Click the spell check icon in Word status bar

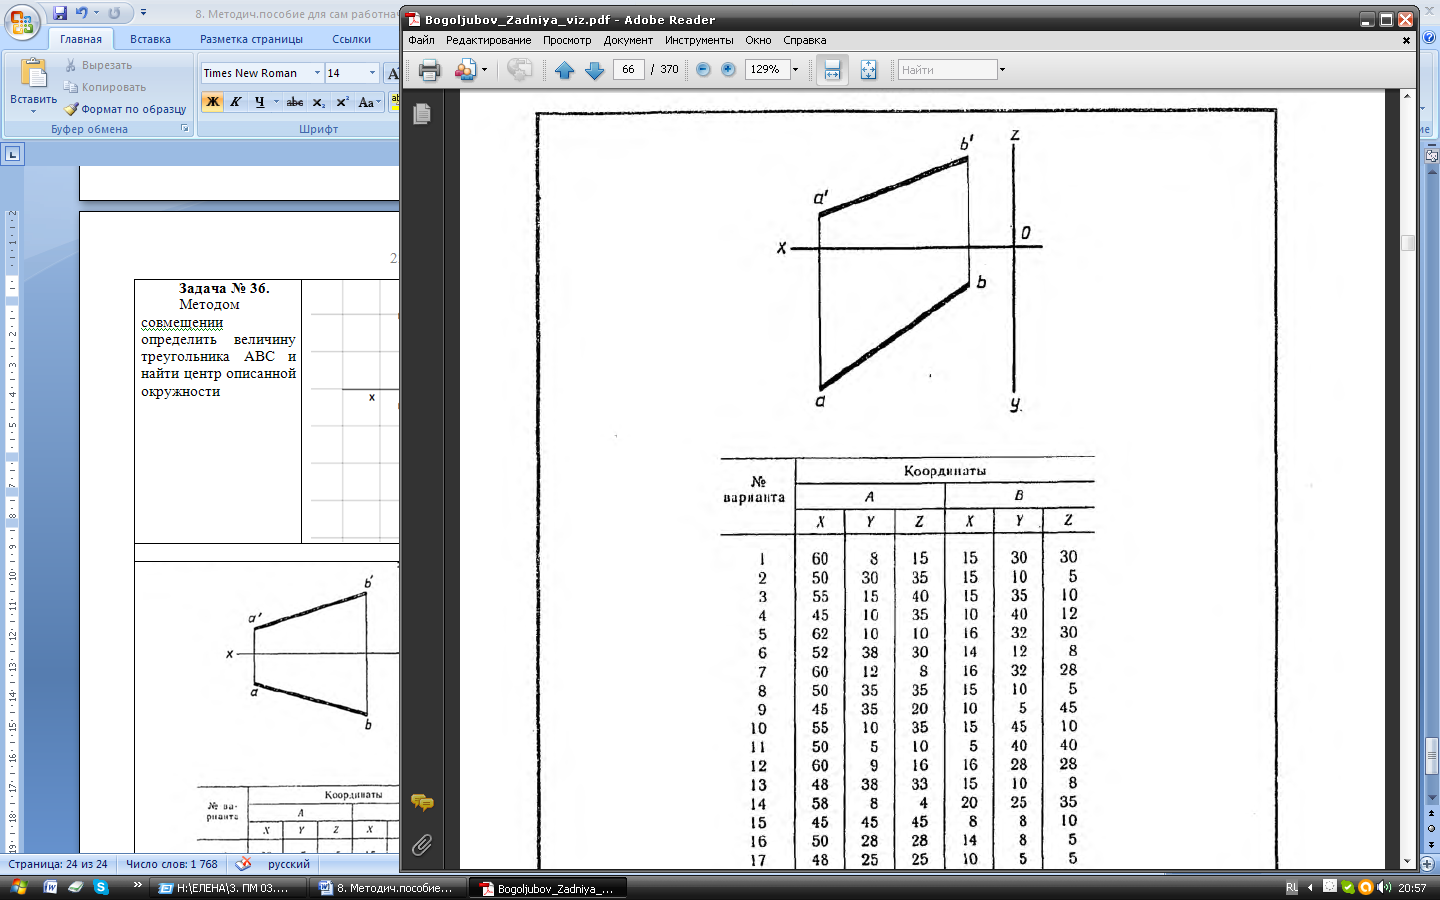pyautogui.click(x=243, y=864)
